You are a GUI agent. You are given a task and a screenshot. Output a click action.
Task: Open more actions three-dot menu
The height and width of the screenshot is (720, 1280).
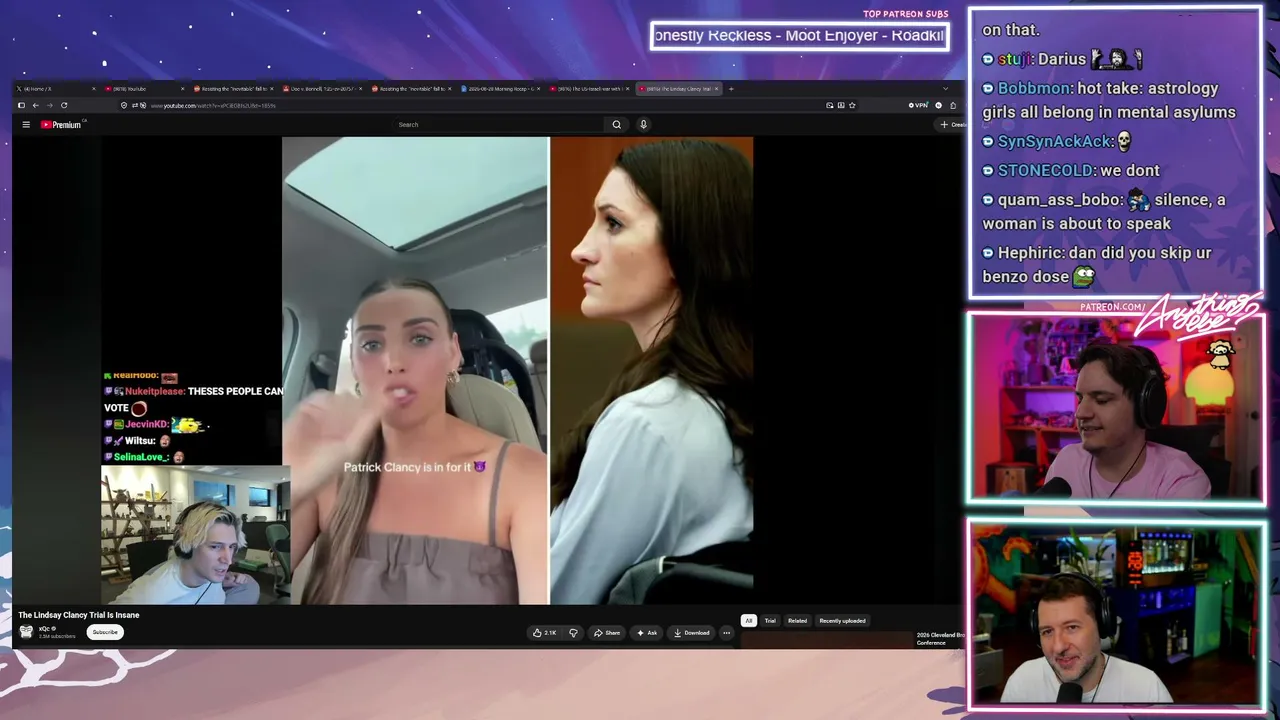[x=726, y=633]
